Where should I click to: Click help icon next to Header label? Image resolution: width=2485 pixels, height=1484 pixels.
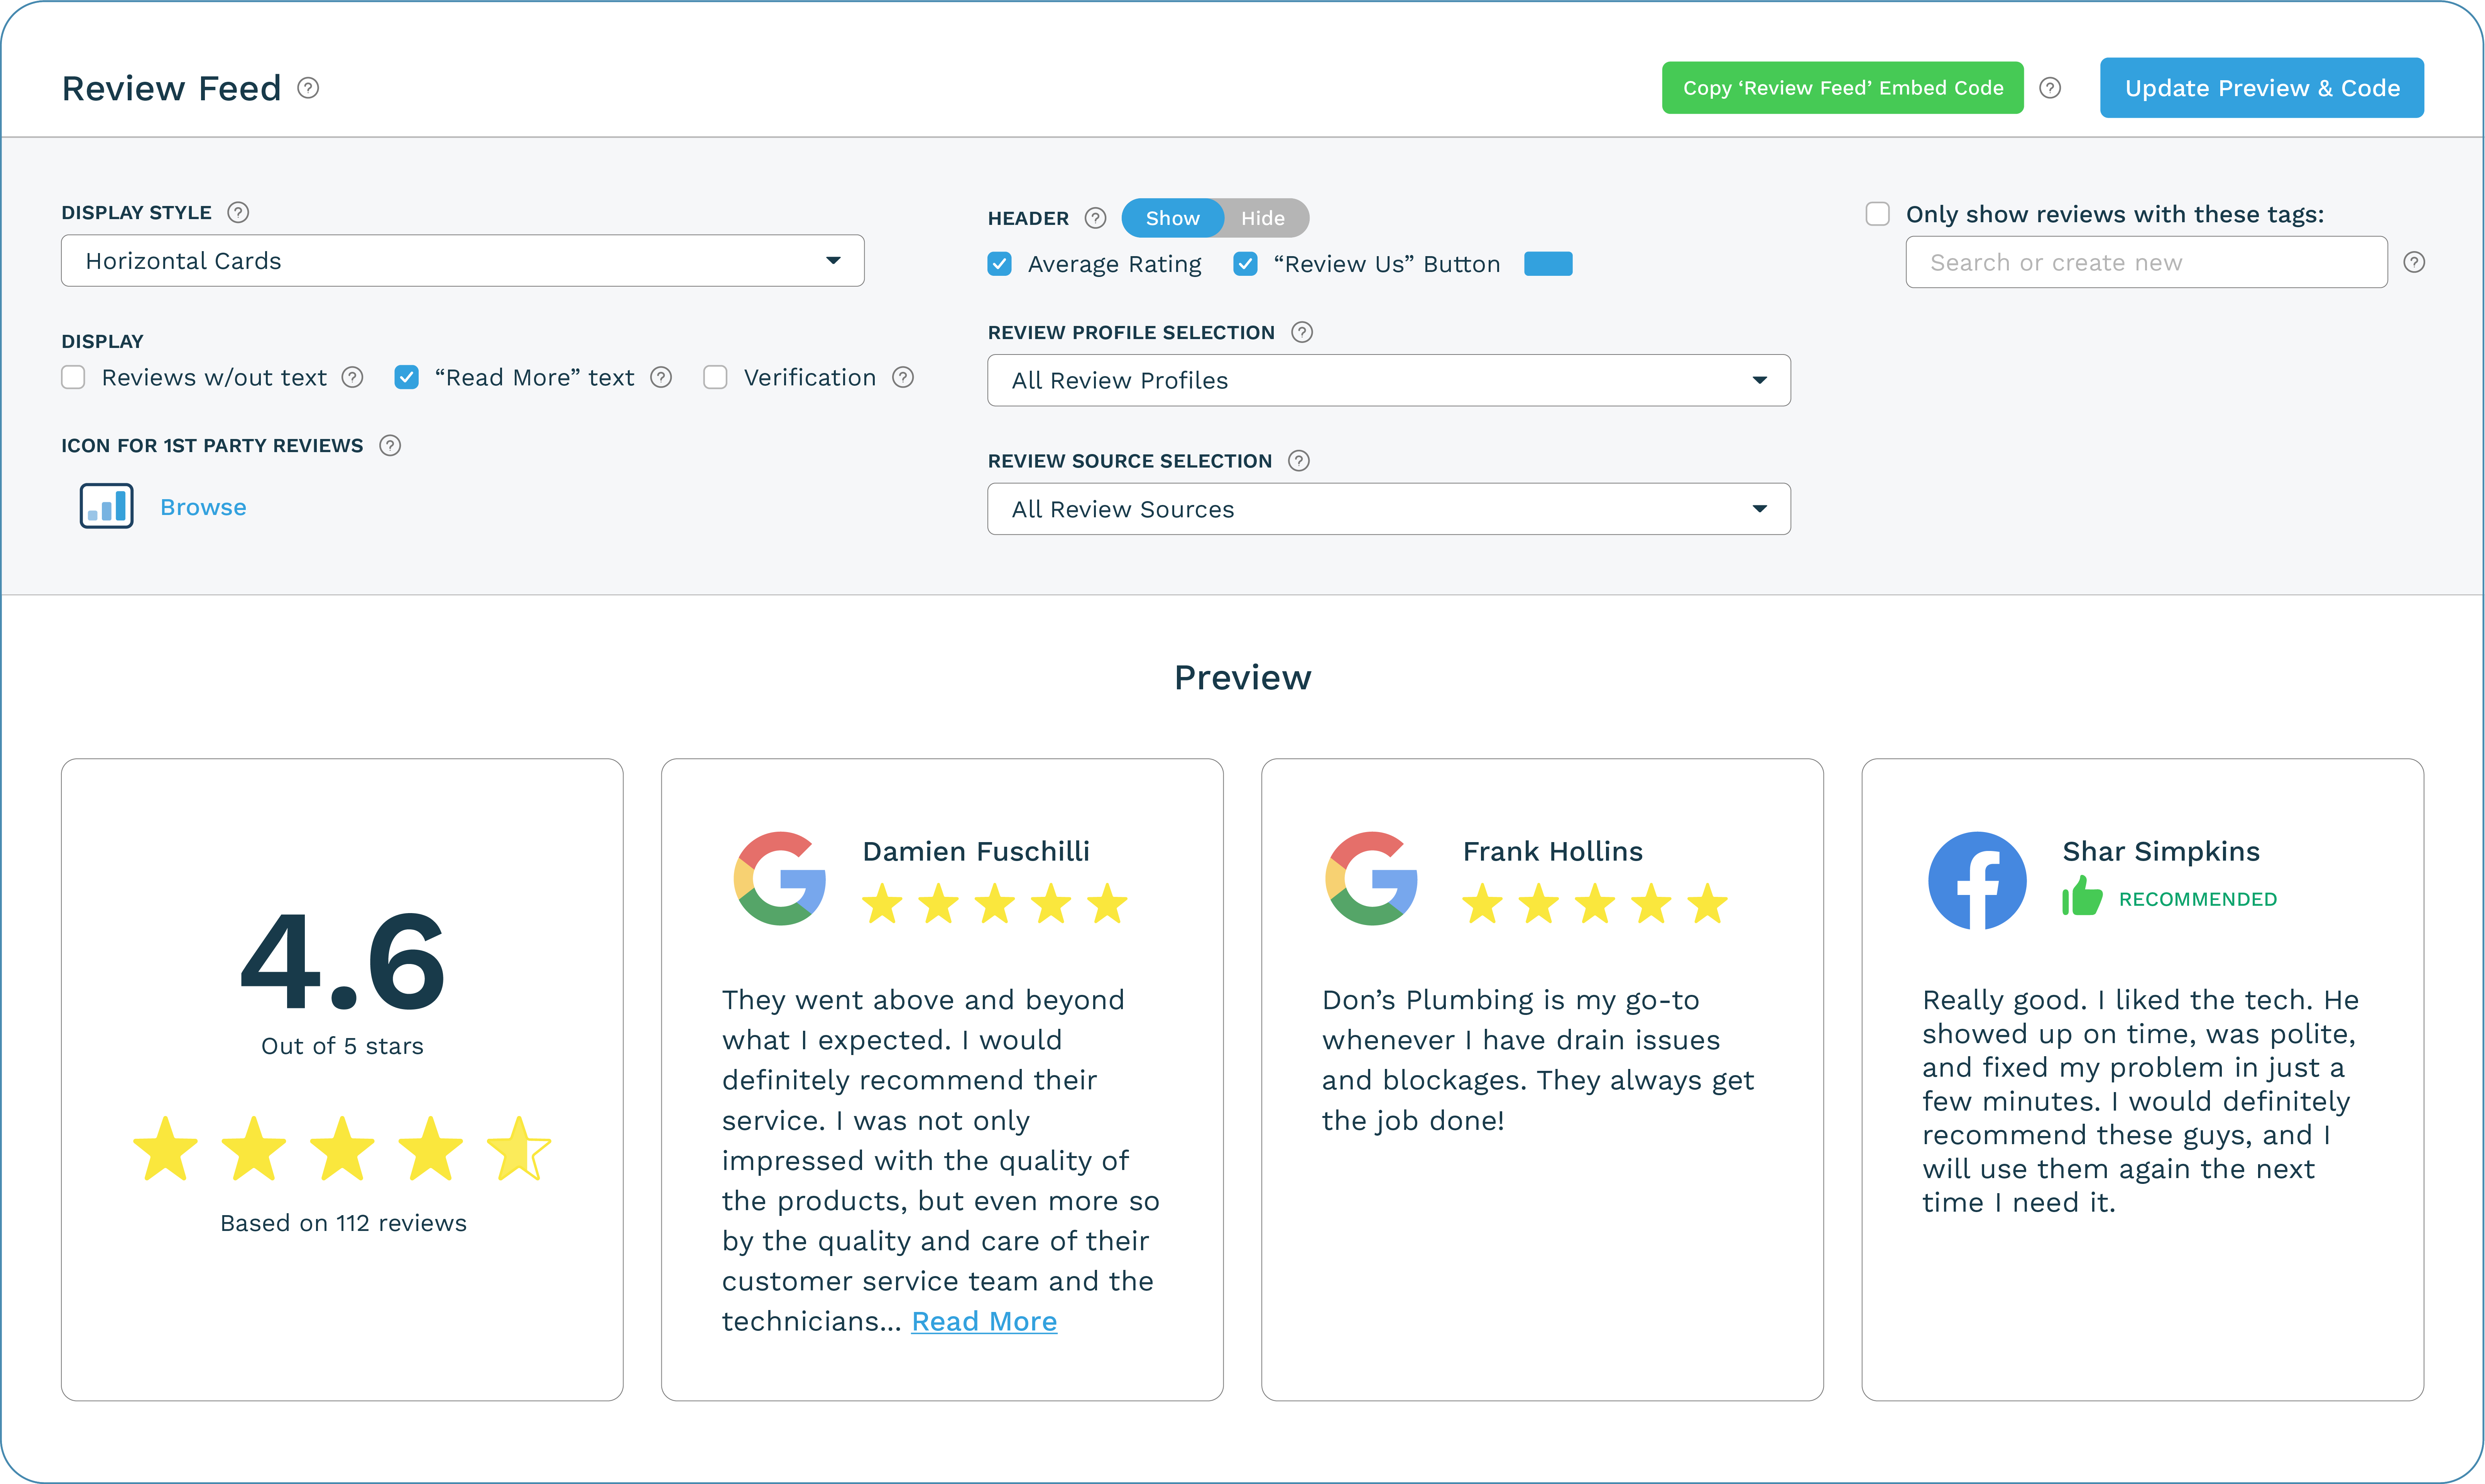(x=1095, y=218)
